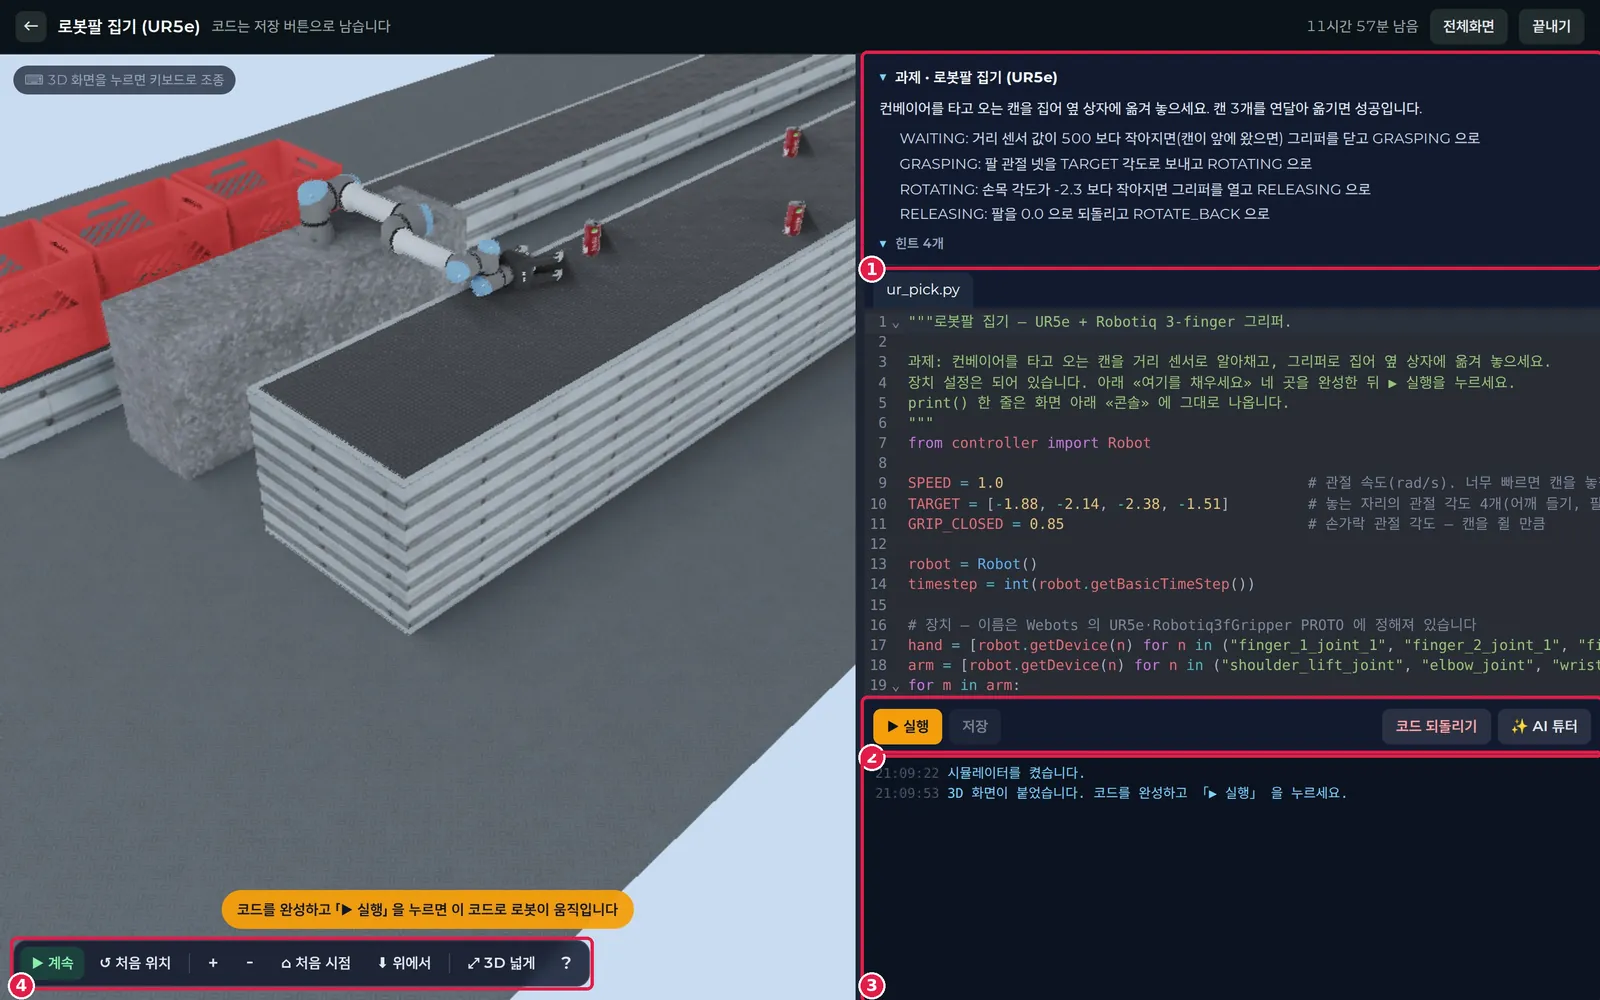Resume simulation with ▶ 계속
The height and width of the screenshot is (1000, 1600).
point(52,963)
